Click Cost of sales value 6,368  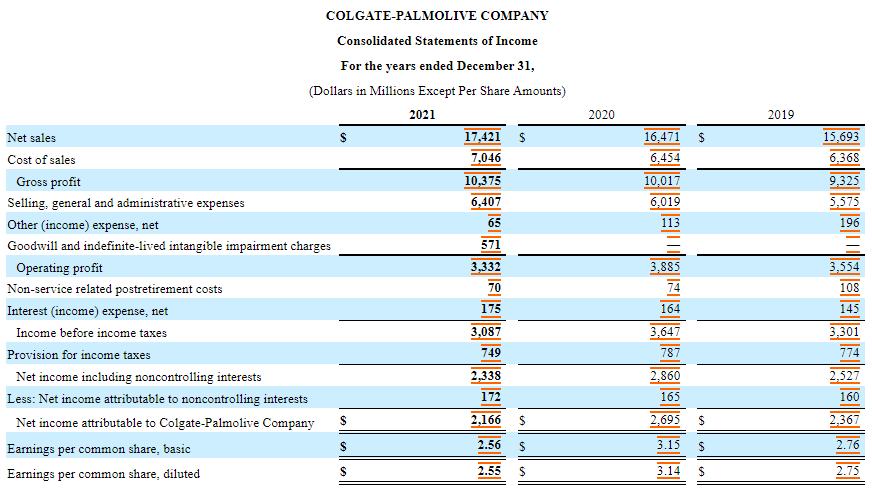point(844,158)
